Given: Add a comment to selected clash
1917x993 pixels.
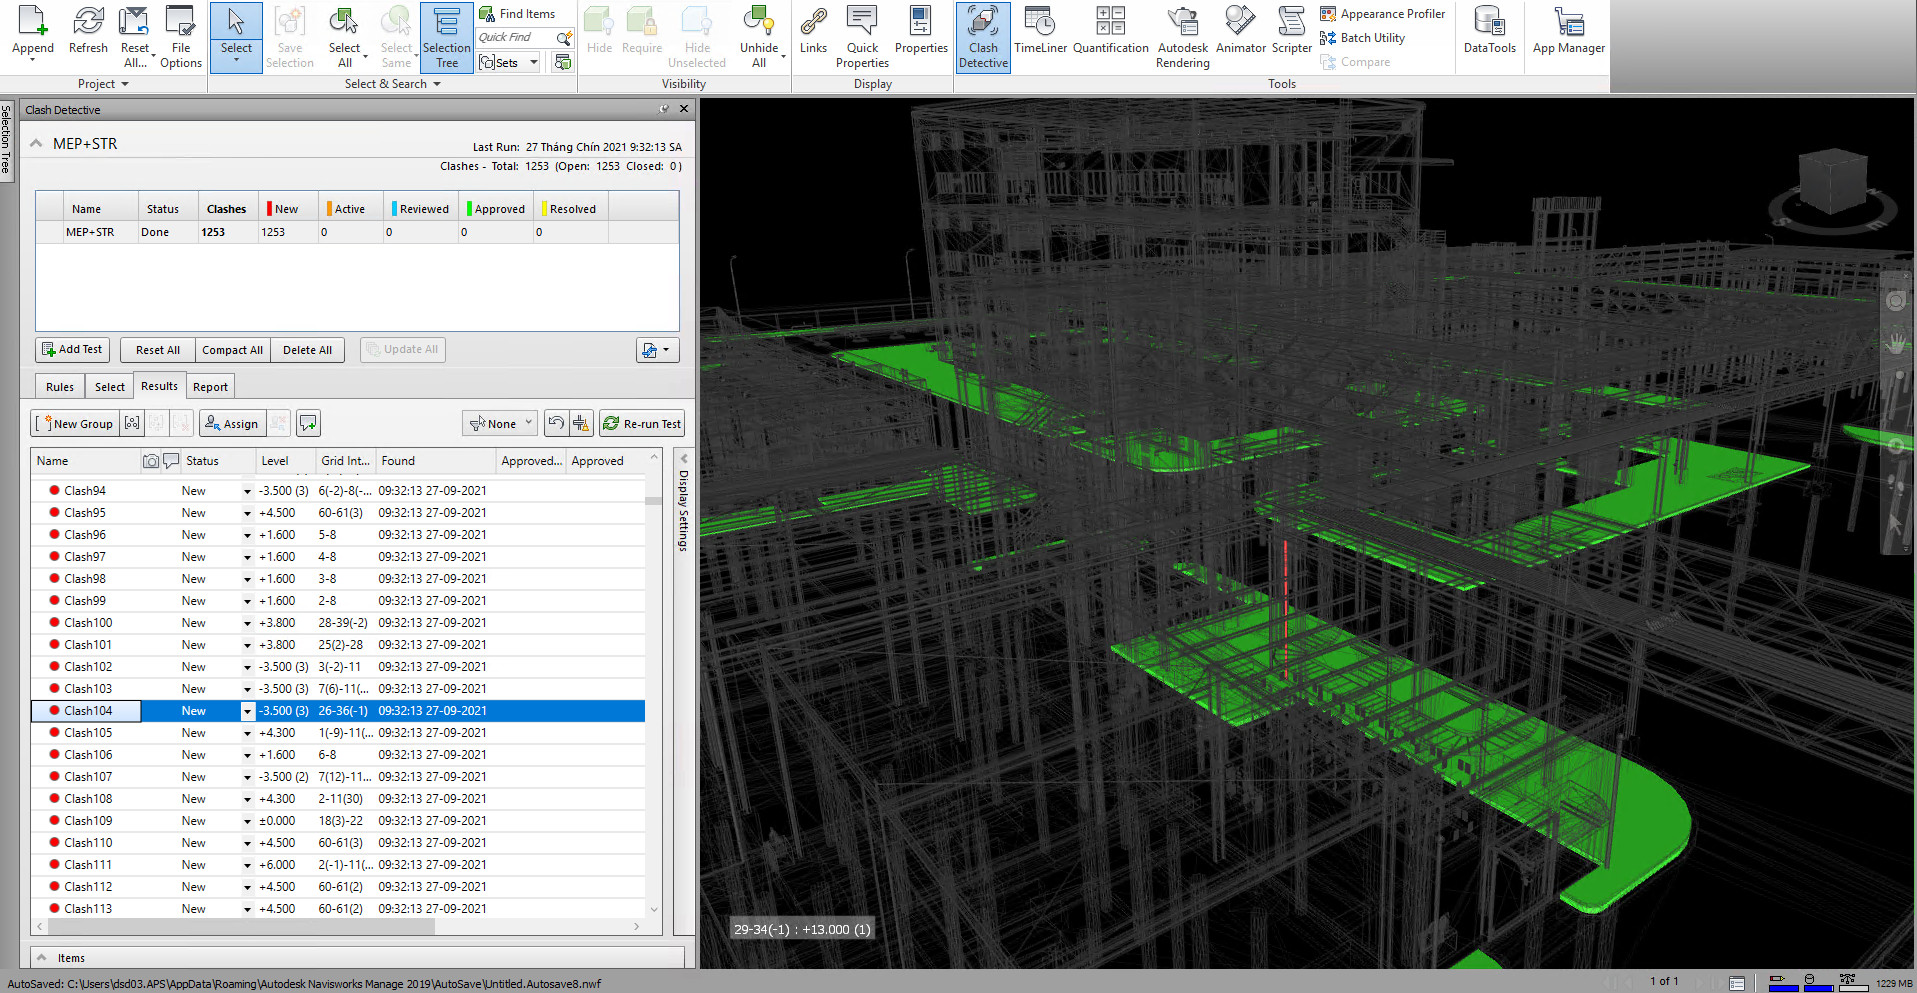Looking at the screenshot, I should 308,424.
